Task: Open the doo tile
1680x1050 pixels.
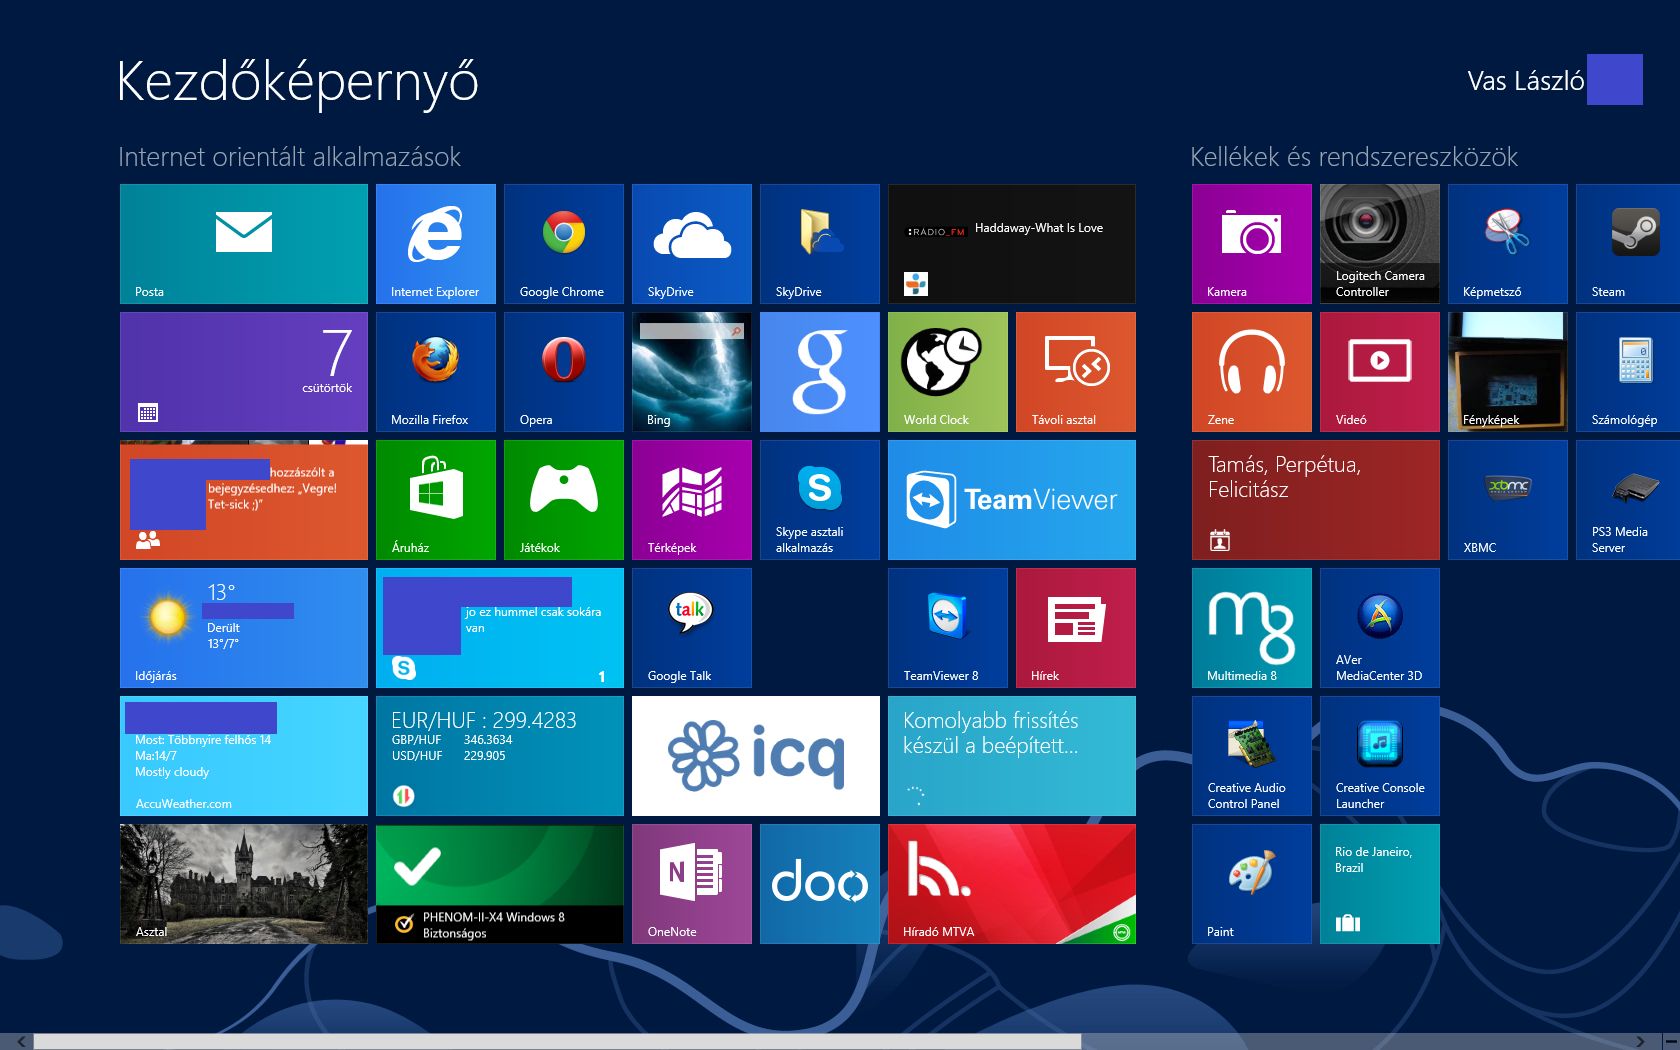Action: click(820, 884)
